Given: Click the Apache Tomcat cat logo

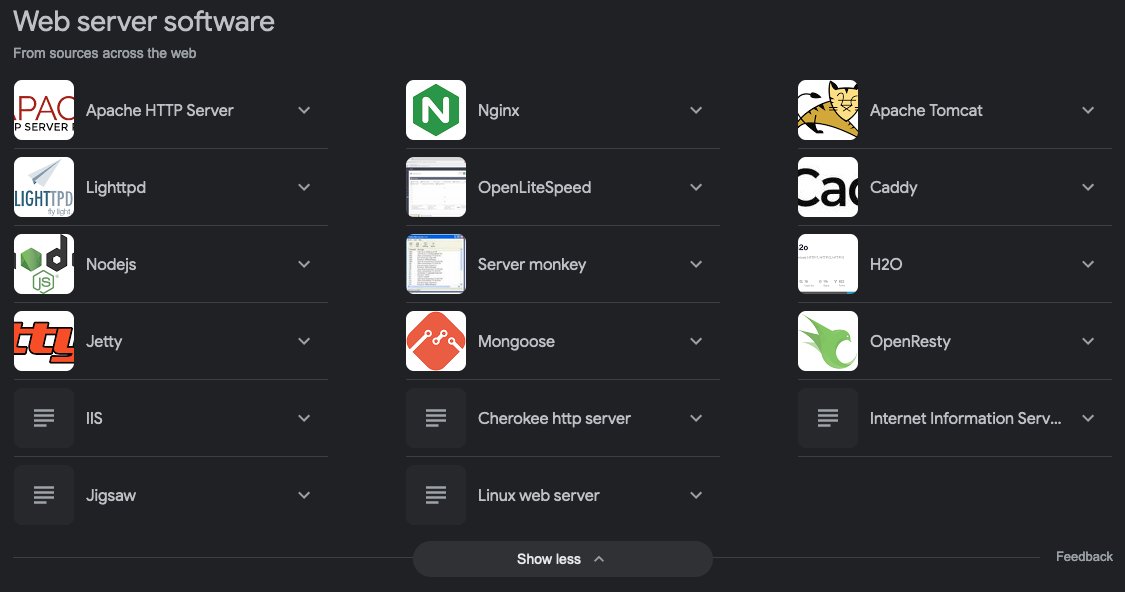Looking at the screenshot, I should point(827,110).
